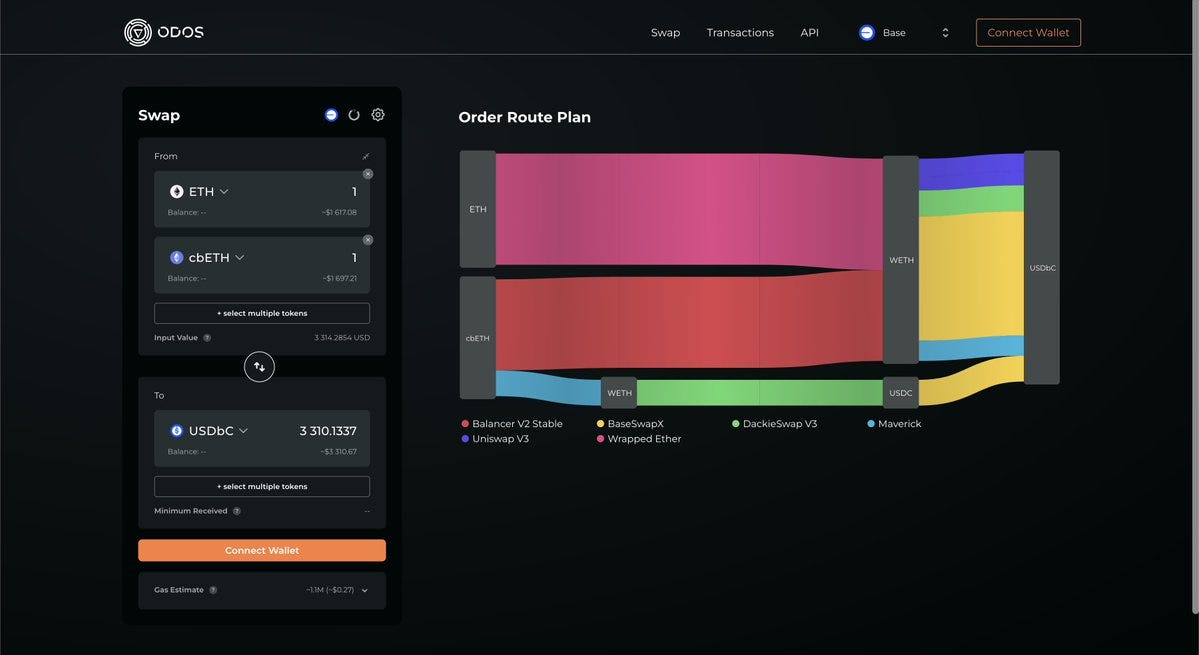
Task: Click DackieSwap V3 legend swatch
Action: click(x=736, y=424)
